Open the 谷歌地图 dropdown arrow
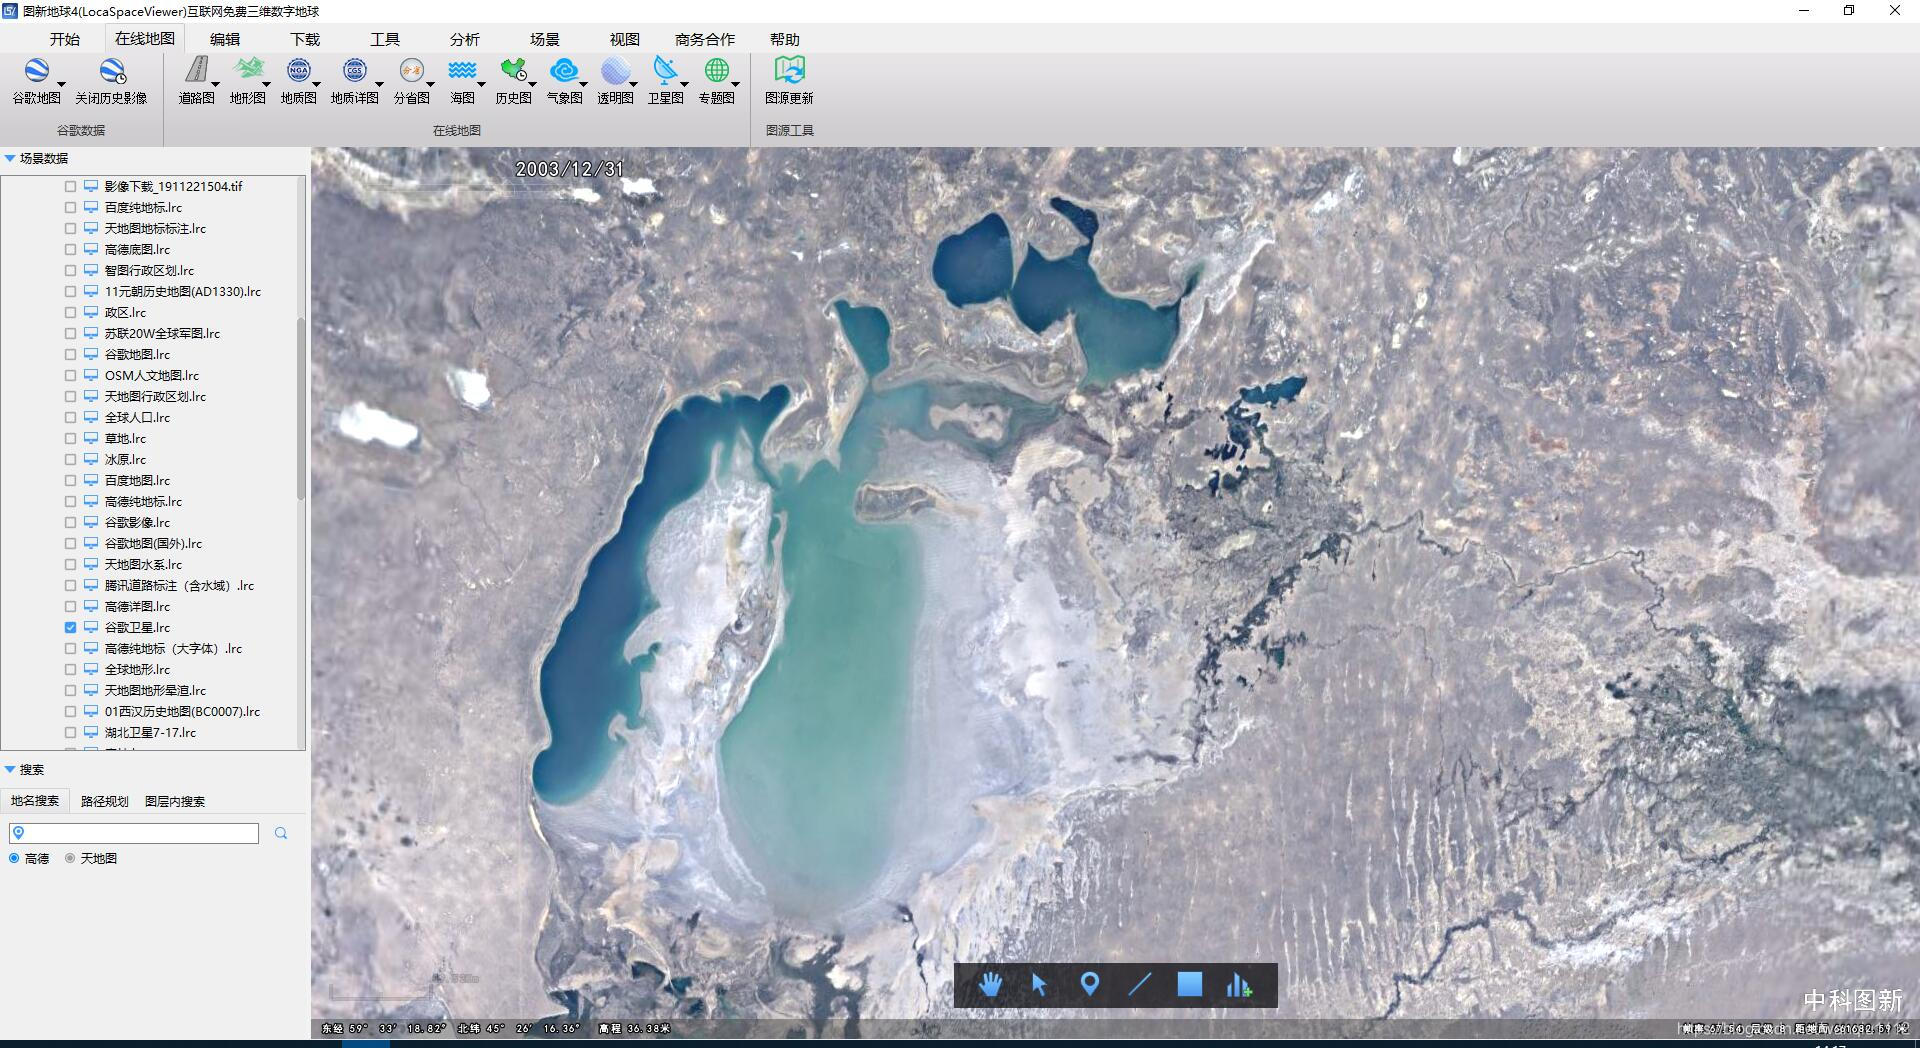The width and height of the screenshot is (1920, 1048). [62, 84]
